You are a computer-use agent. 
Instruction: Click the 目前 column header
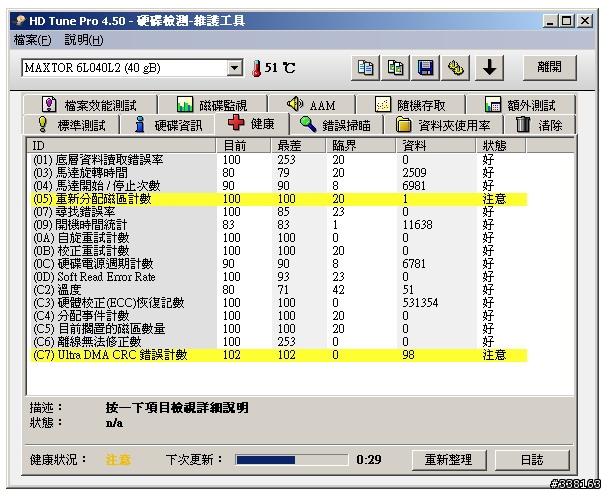point(243,146)
